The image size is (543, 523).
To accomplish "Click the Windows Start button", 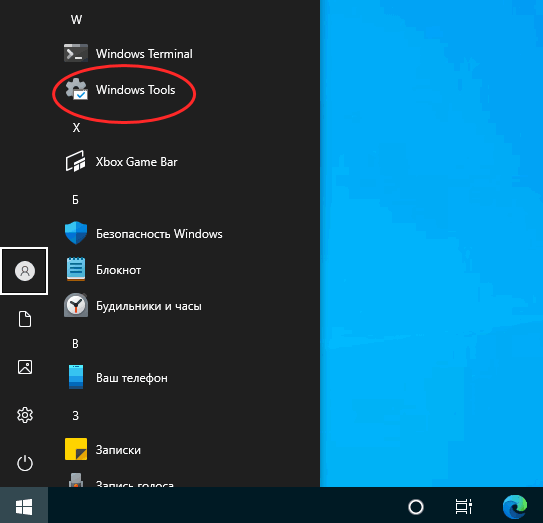I will click(x=24, y=507).
